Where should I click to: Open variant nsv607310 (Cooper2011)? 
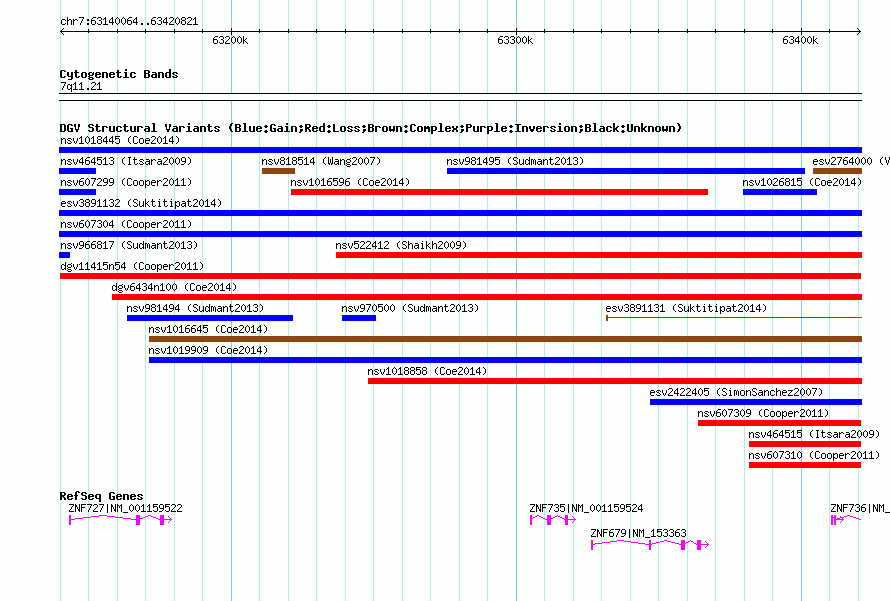[805, 465]
